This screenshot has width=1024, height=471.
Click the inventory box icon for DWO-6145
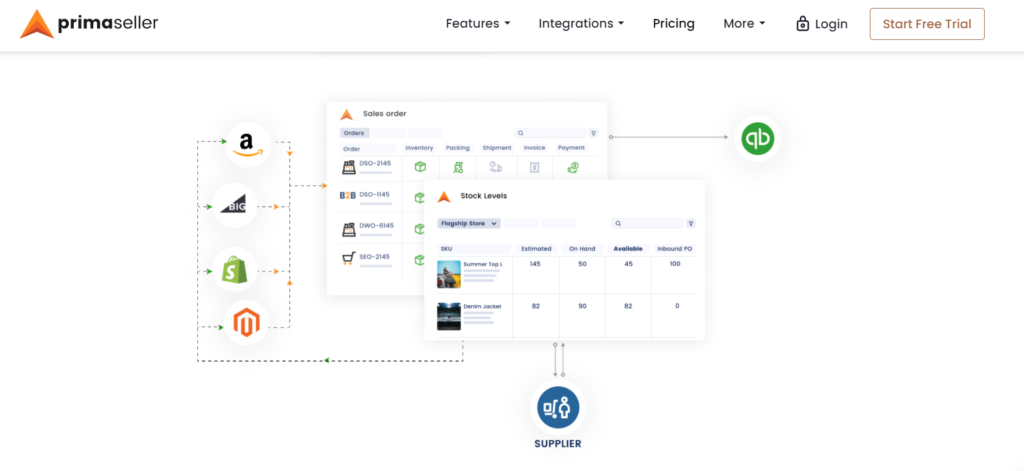[419, 229]
